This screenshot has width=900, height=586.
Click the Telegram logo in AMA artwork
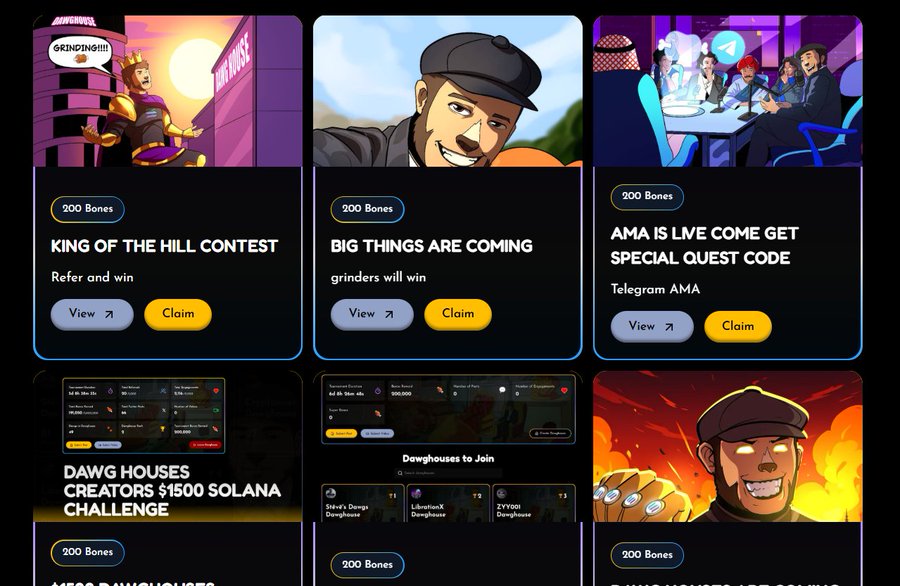click(x=728, y=48)
